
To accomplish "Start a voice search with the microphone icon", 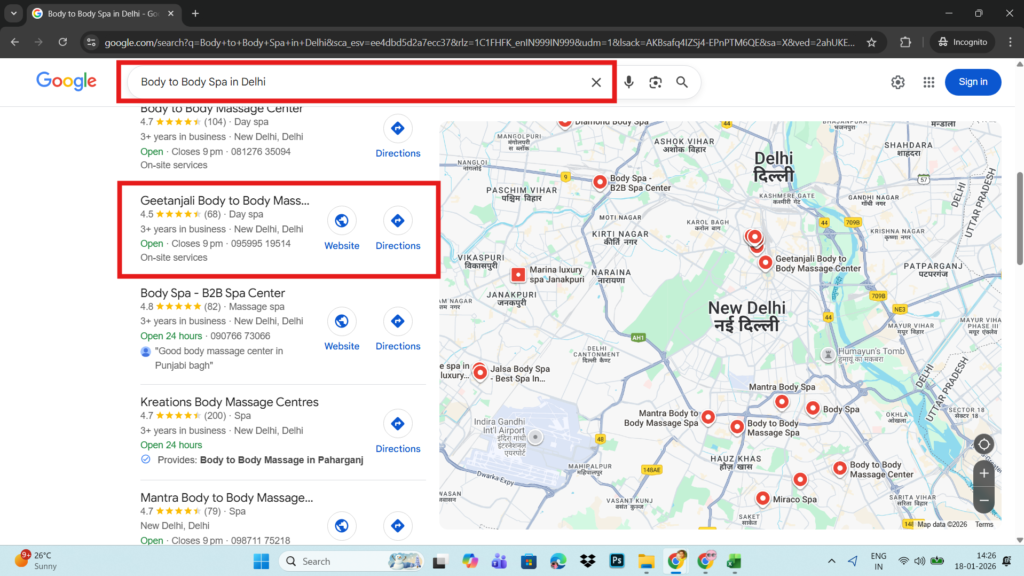I will point(629,82).
